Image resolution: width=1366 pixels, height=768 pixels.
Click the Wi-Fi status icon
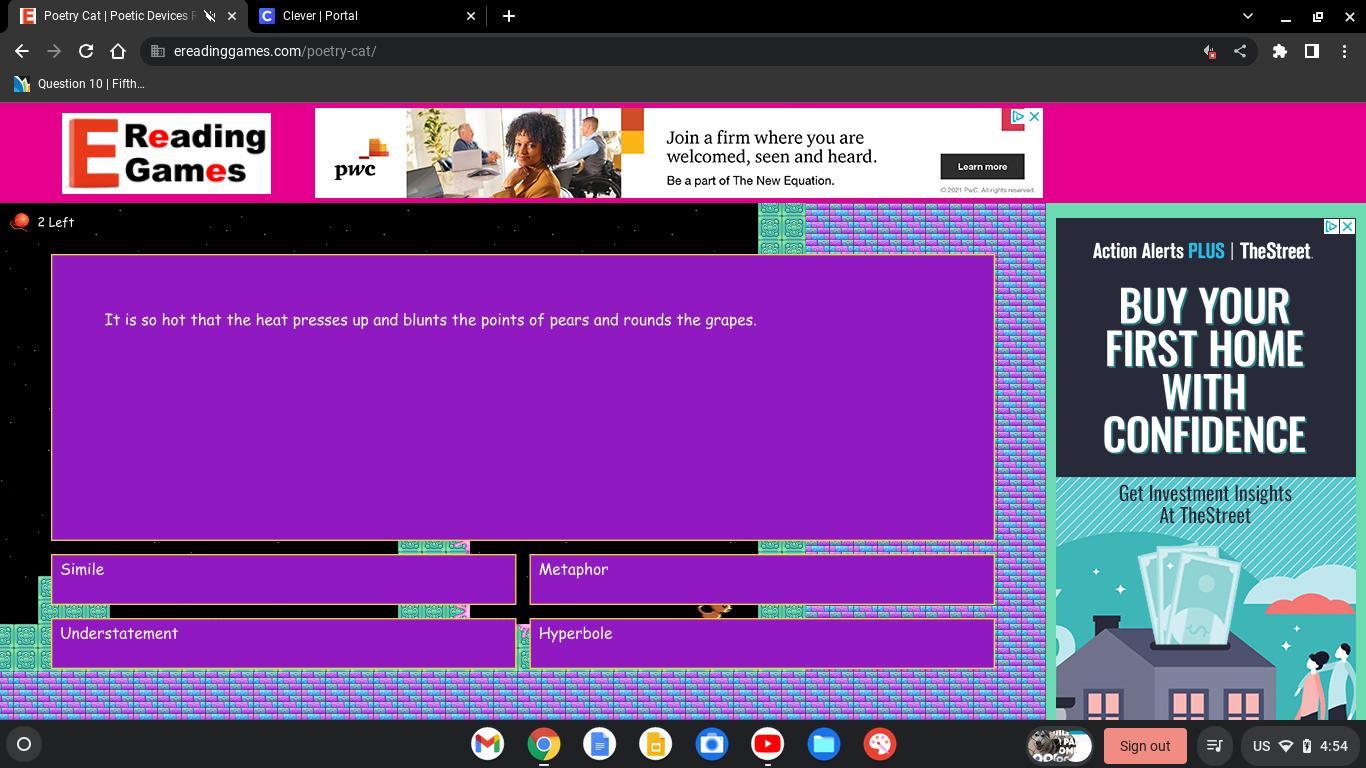coord(1287,746)
